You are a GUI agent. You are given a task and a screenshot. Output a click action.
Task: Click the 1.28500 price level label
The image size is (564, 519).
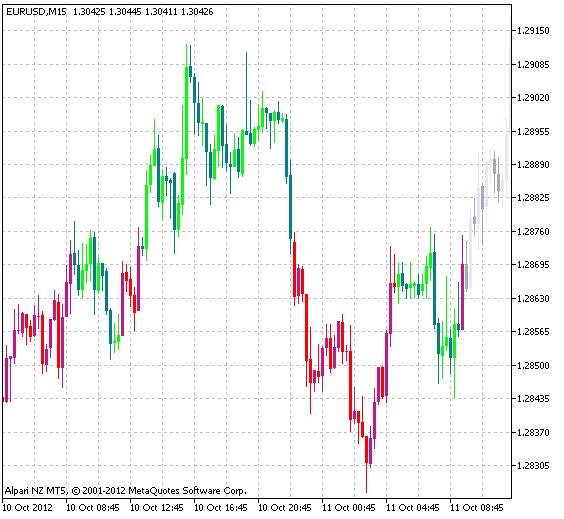click(533, 365)
